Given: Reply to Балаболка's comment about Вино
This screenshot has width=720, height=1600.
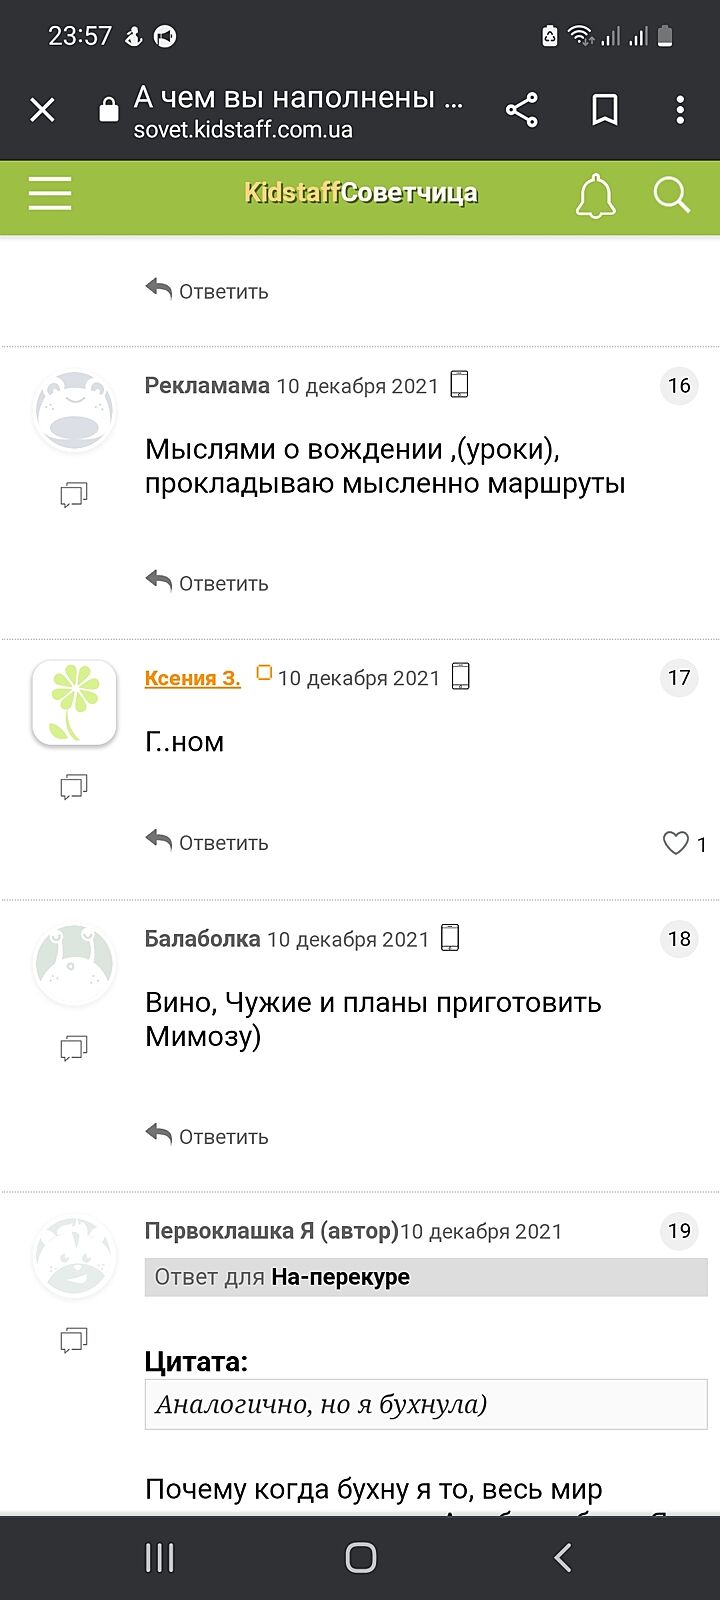Looking at the screenshot, I should coord(208,1136).
